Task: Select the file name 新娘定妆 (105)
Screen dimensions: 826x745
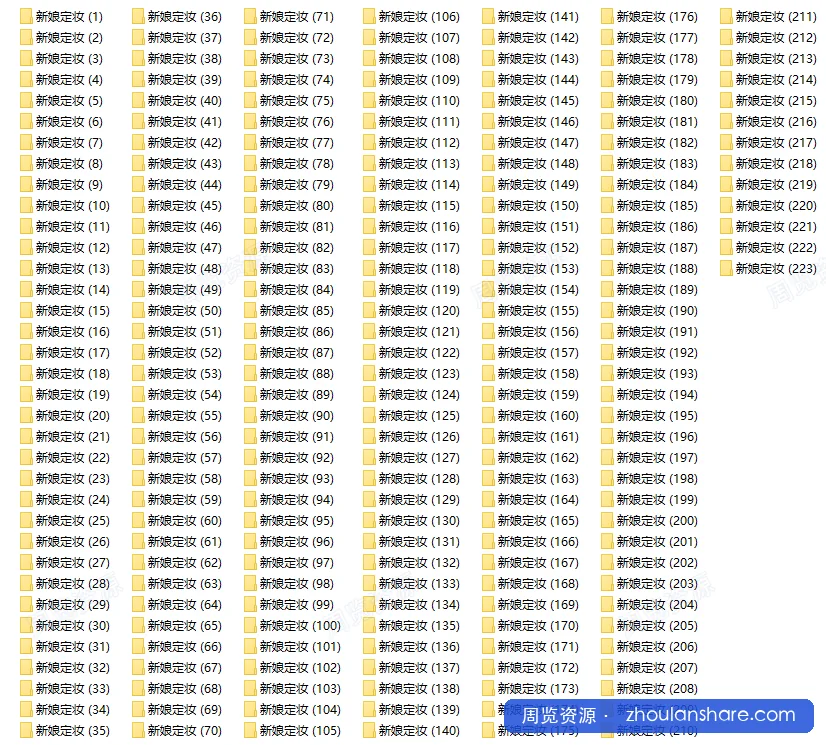Action: pyautogui.click(x=300, y=731)
